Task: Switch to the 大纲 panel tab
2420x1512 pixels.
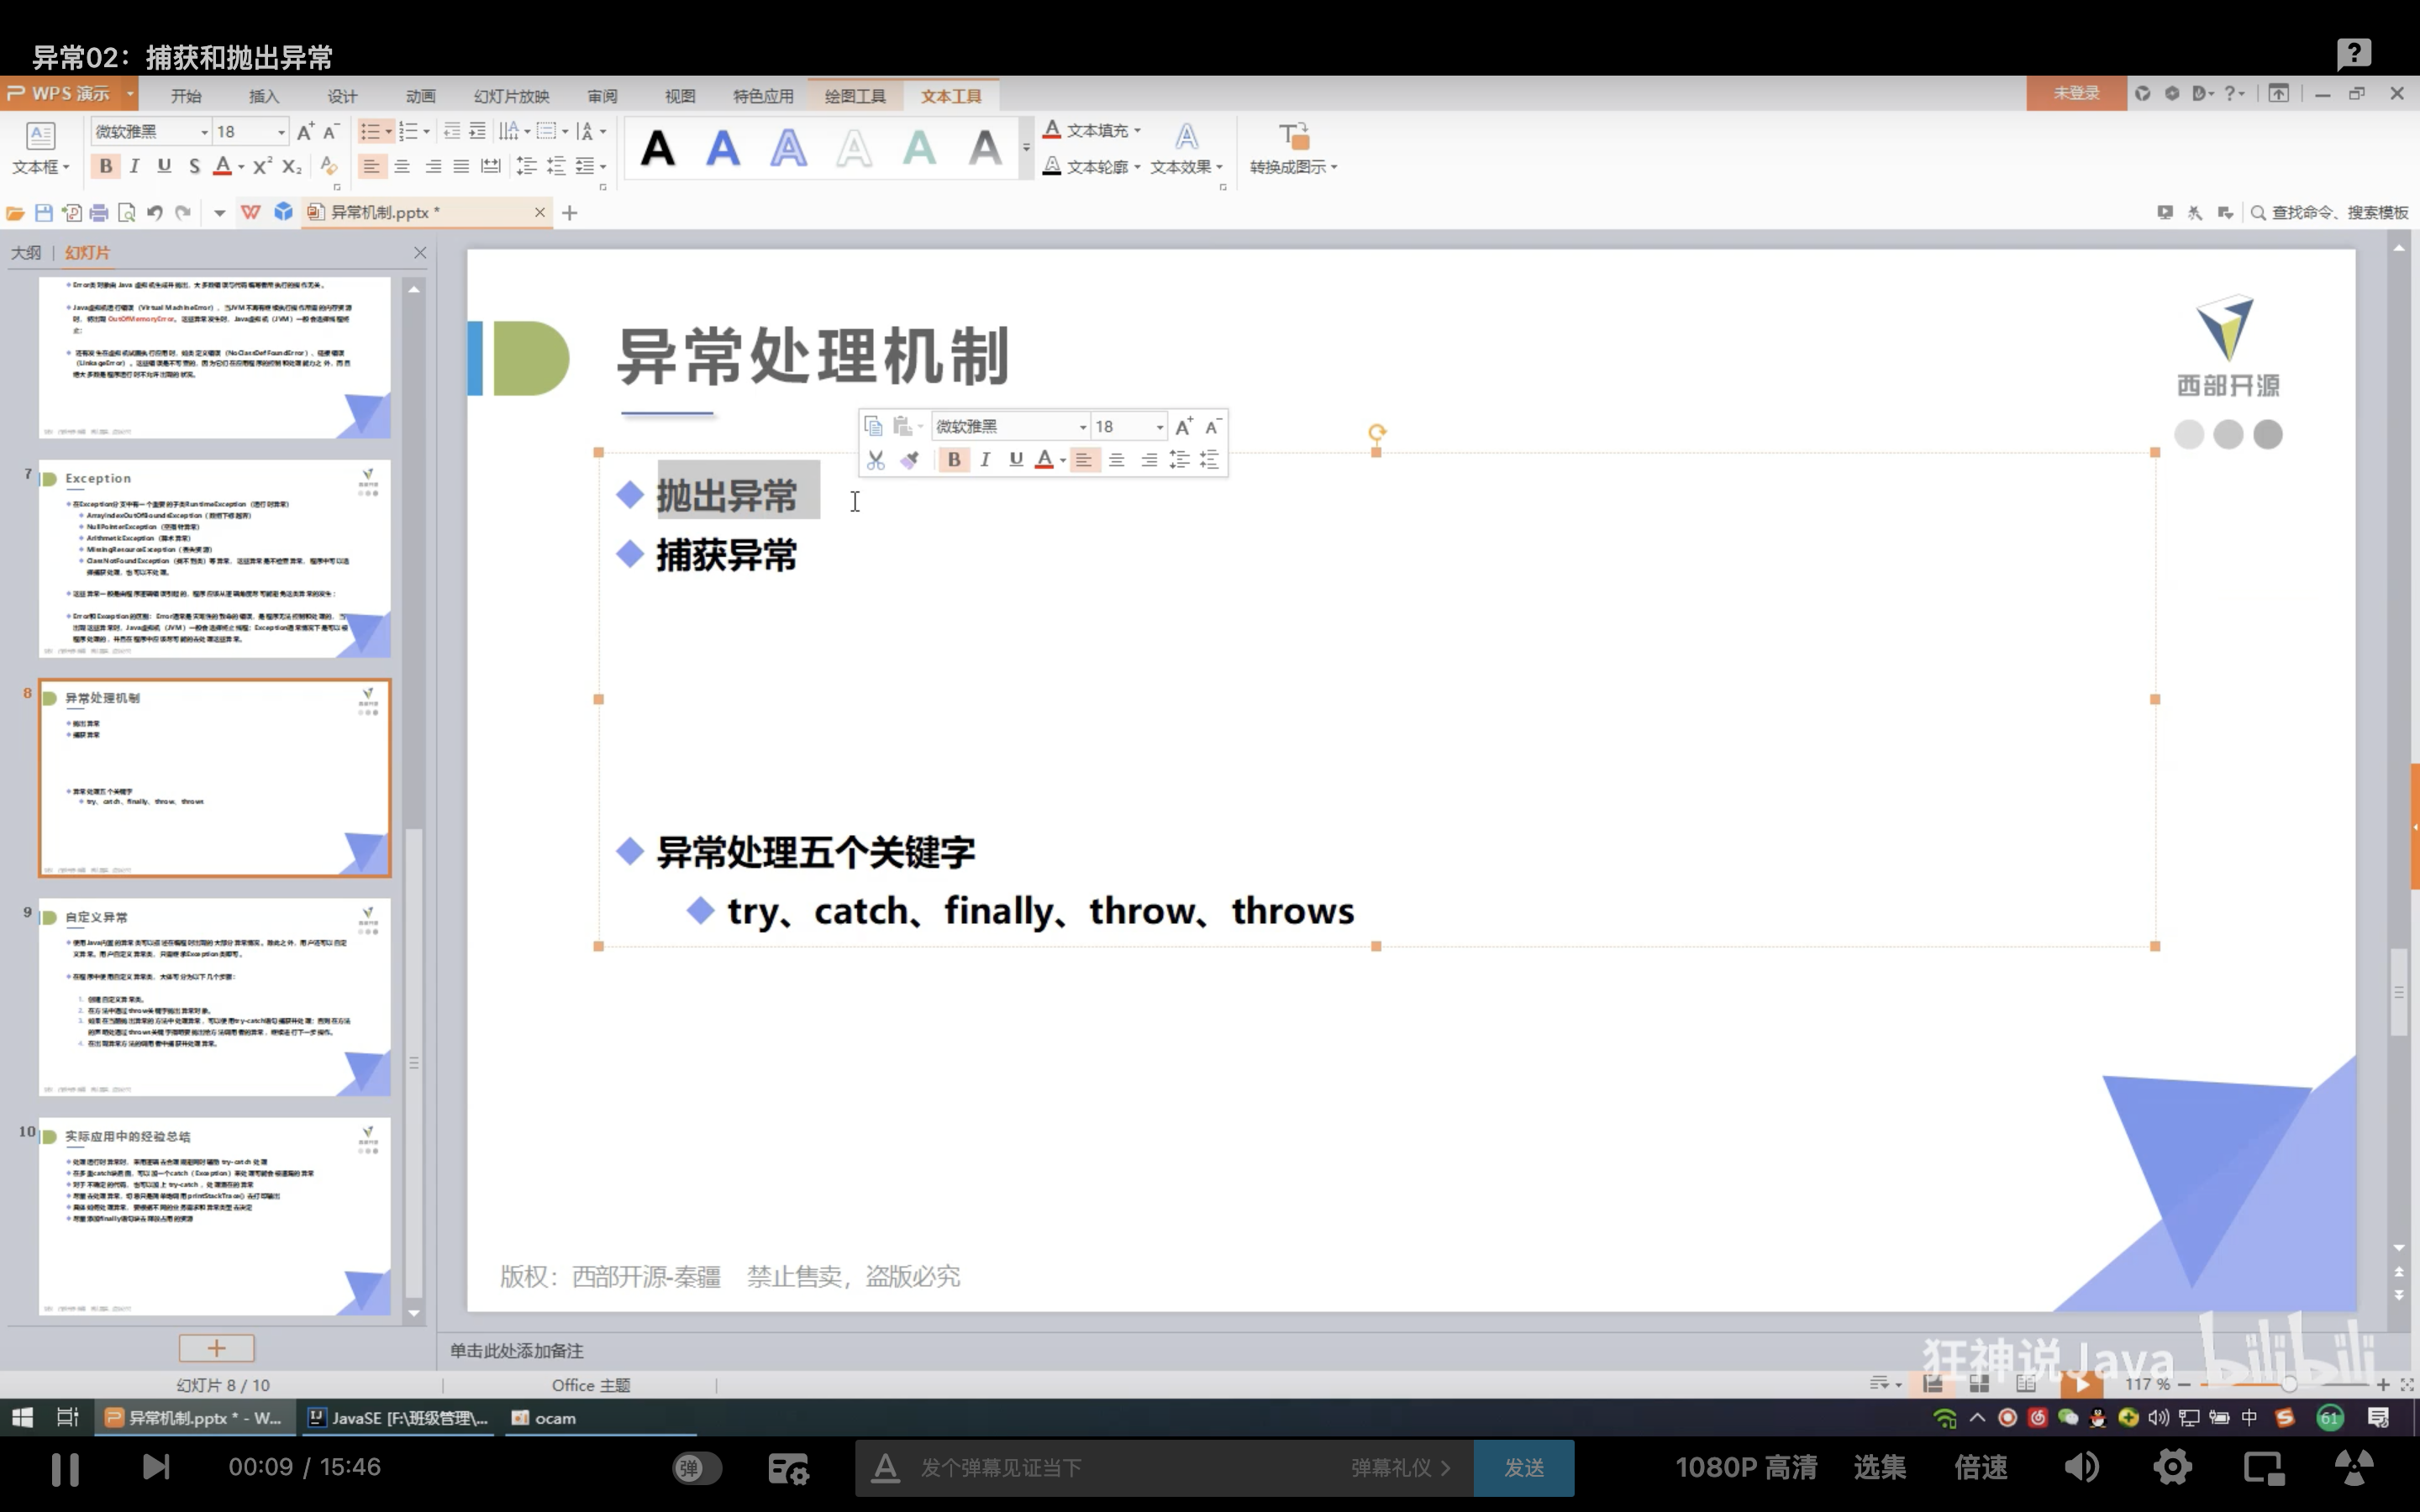Action: pyautogui.click(x=26, y=252)
